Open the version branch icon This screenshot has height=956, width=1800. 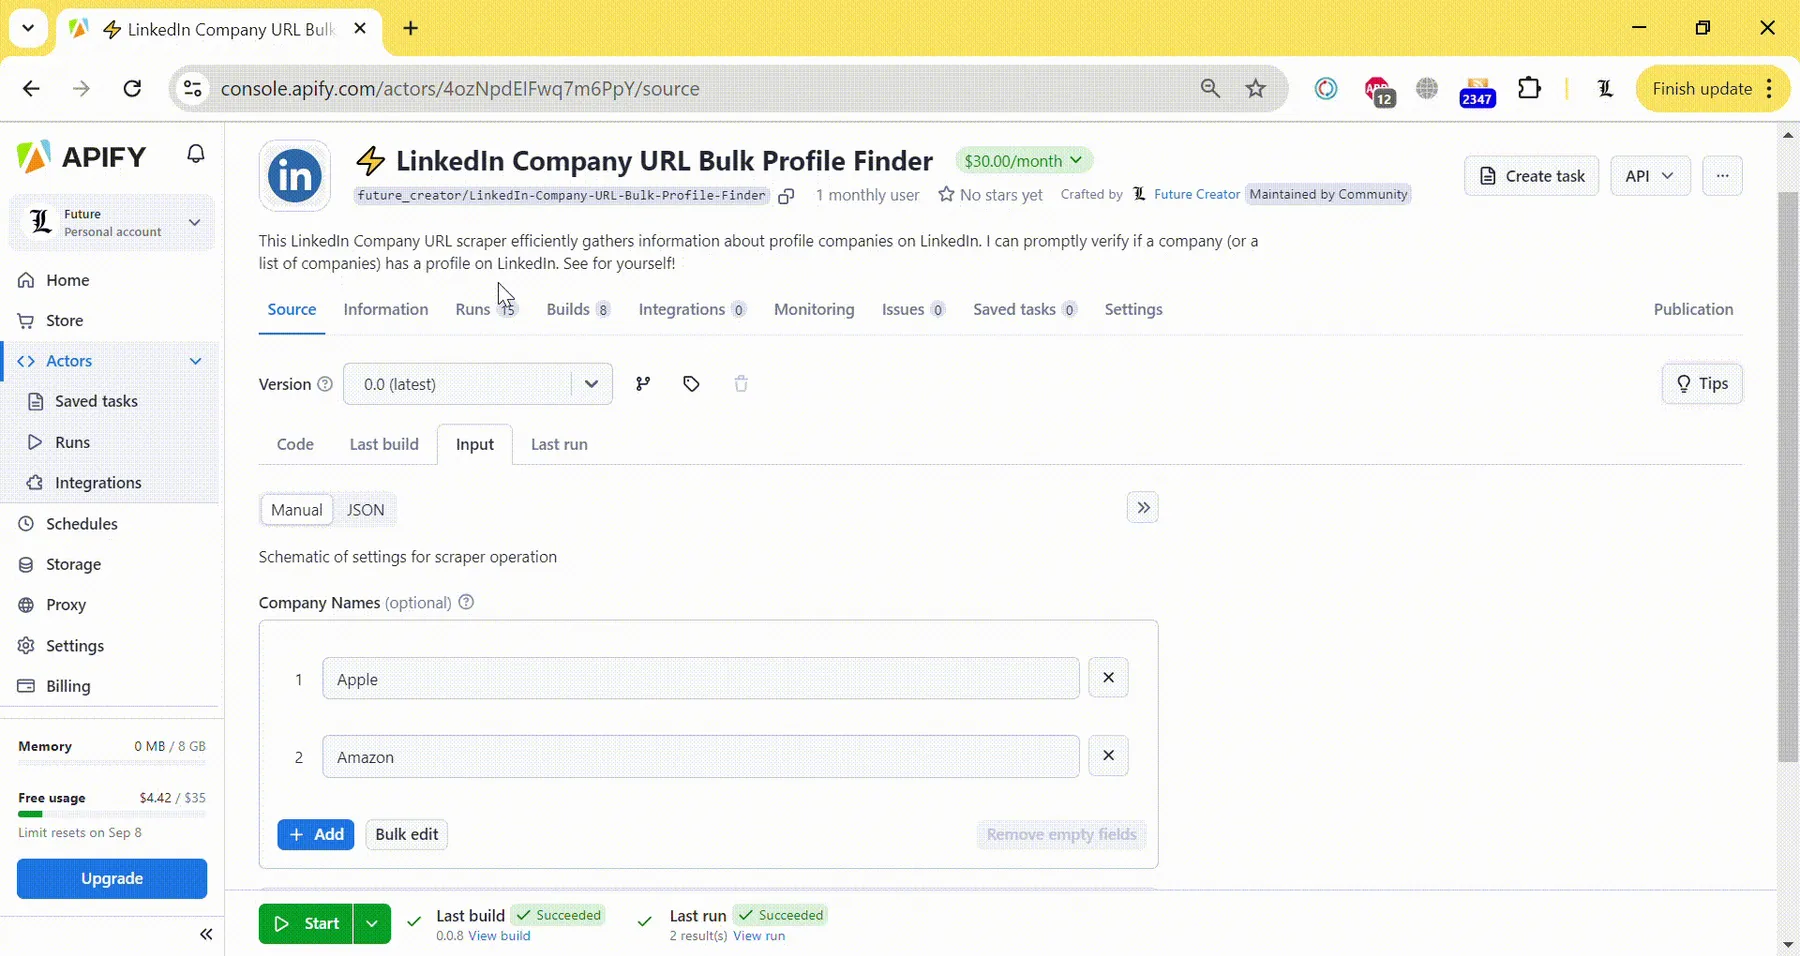643,384
